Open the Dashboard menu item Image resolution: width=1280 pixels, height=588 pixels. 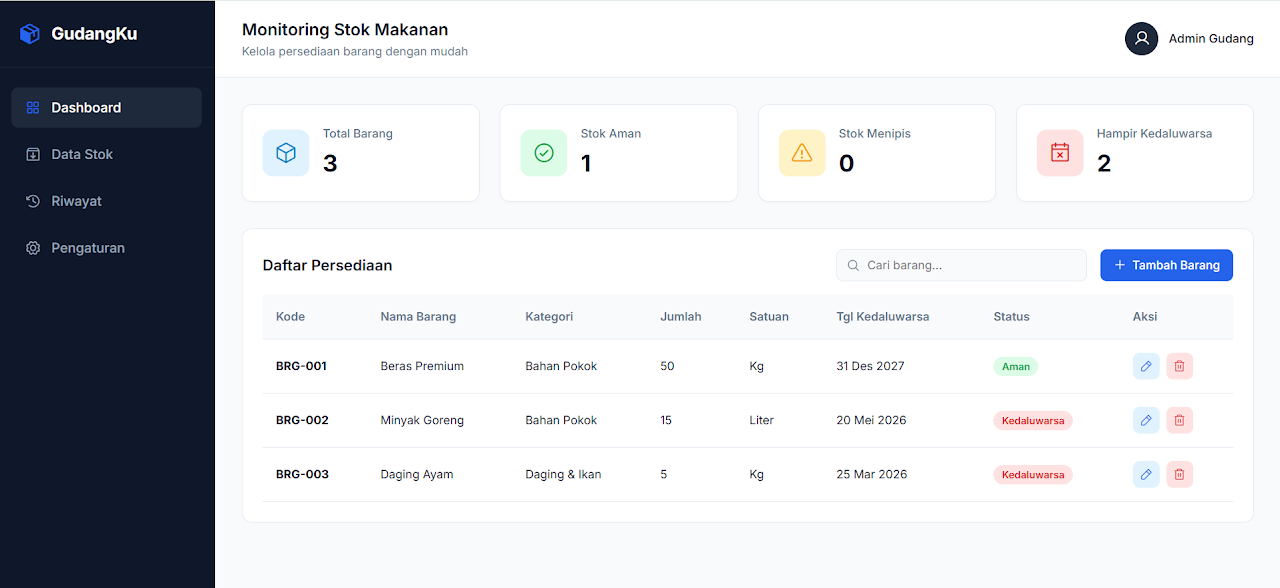click(106, 108)
